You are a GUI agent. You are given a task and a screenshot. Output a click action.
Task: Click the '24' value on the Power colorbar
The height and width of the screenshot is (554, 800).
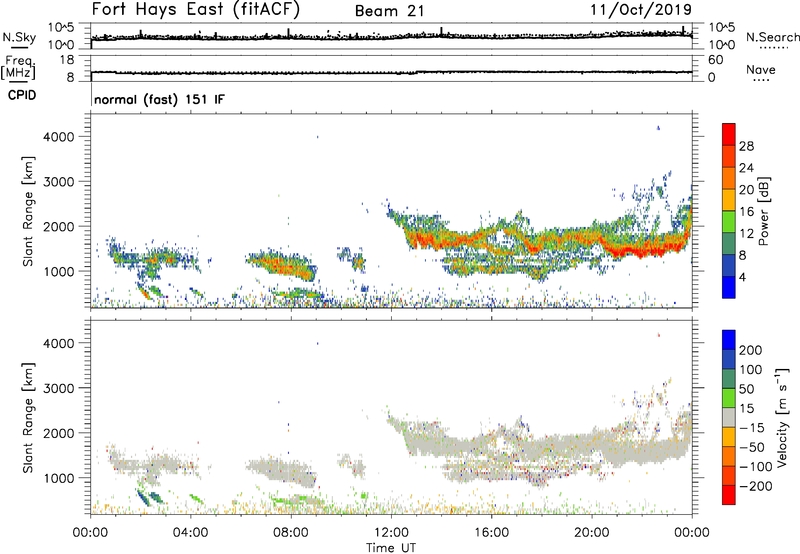(746, 168)
